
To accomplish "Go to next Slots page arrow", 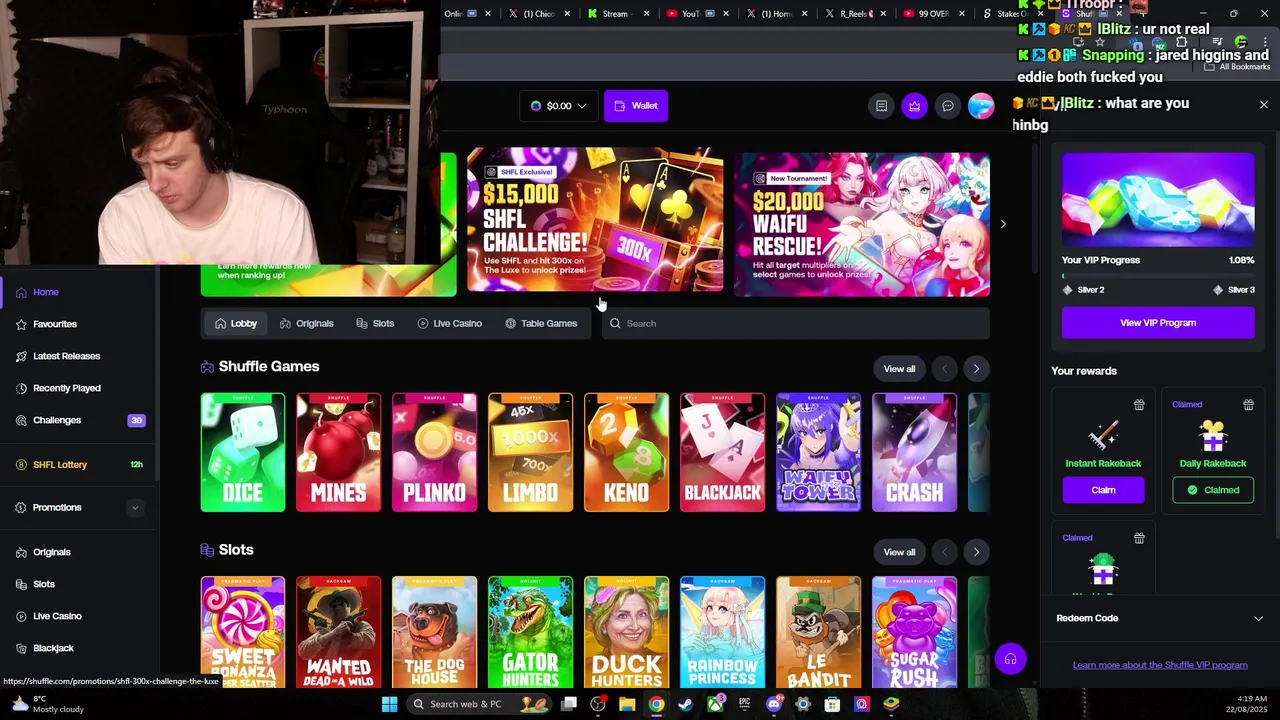I will [976, 552].
